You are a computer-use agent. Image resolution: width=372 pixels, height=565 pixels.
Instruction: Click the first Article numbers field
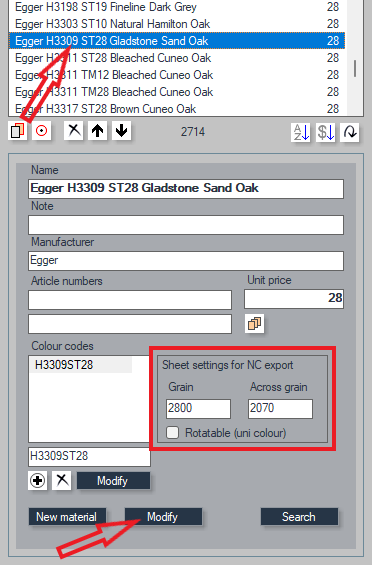130,300
